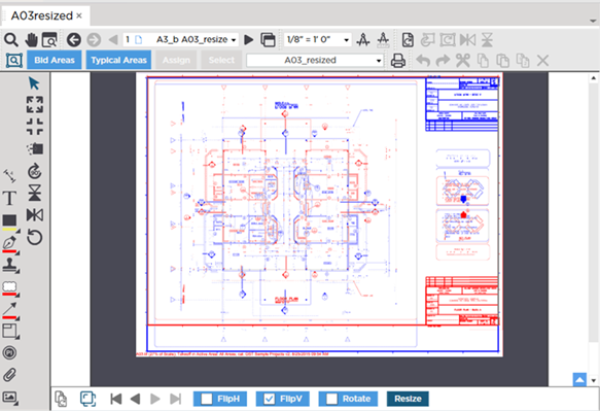Click the vertical scrollbar down arrow
This screenshot has height=411, width=600.
(593, 380)
